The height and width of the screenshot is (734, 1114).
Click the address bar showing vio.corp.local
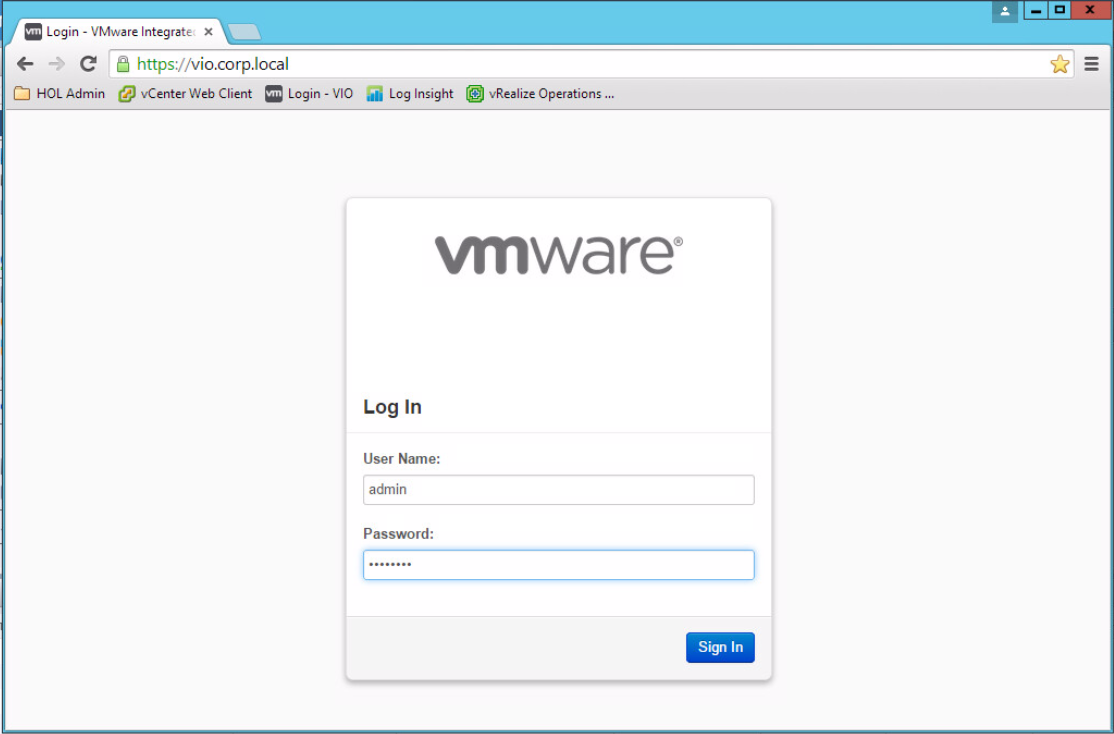coord(590,65)
